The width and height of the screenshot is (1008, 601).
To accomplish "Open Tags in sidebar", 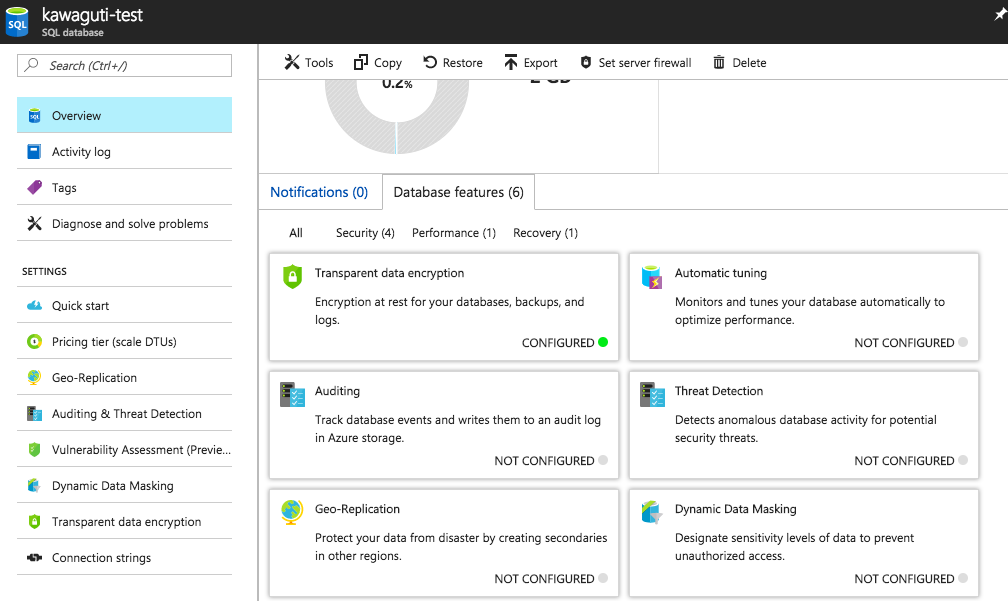I will pyautogui.click(x=124, y=188).
